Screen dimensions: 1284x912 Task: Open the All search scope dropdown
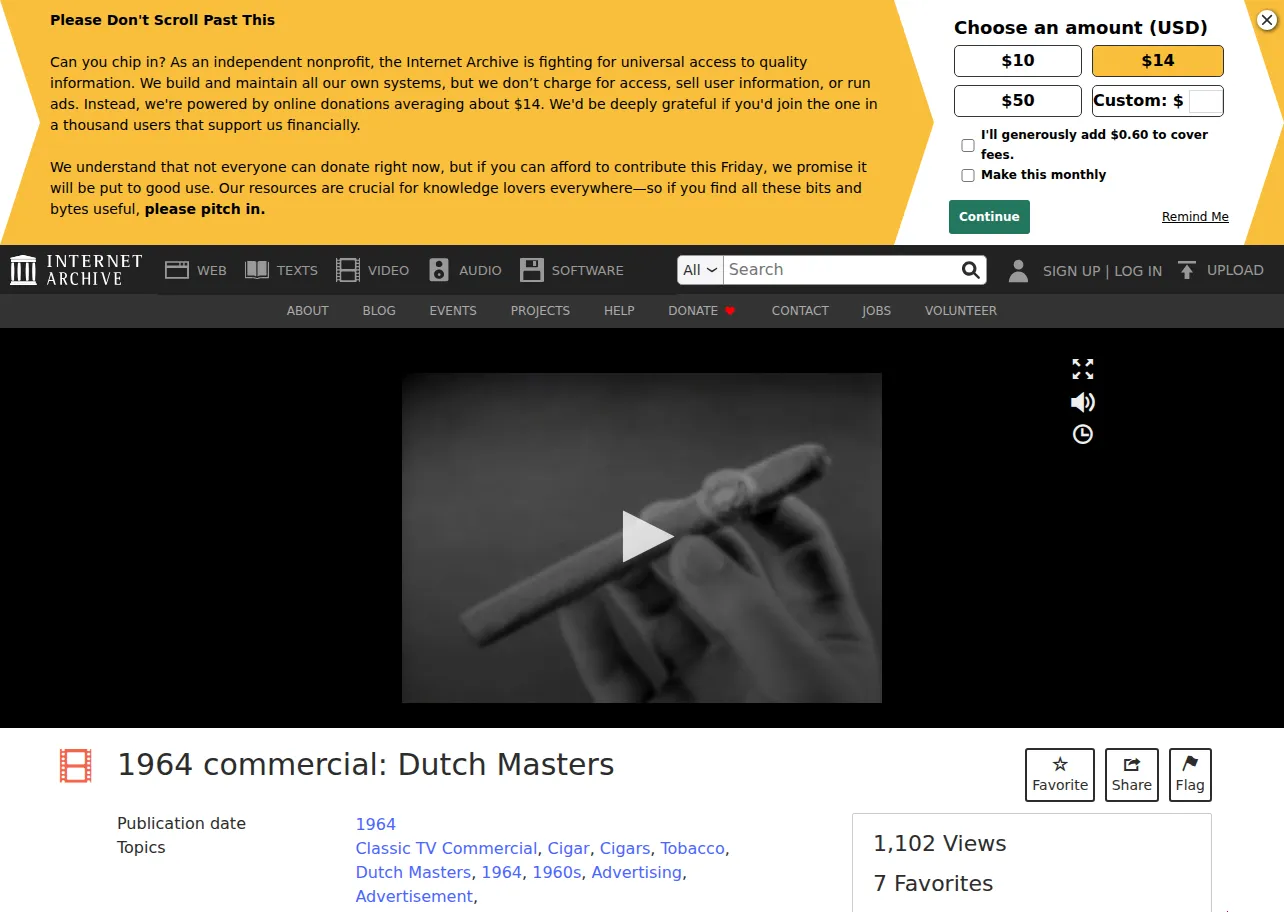700,270
